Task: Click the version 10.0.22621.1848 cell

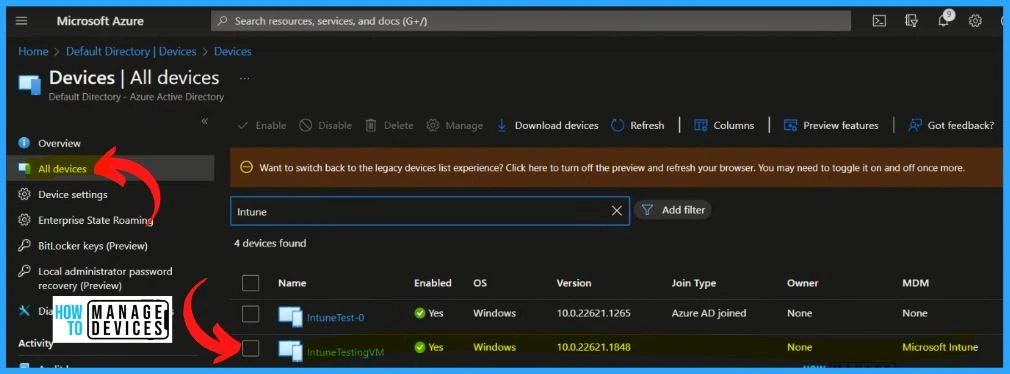Action: pos(594,348)
